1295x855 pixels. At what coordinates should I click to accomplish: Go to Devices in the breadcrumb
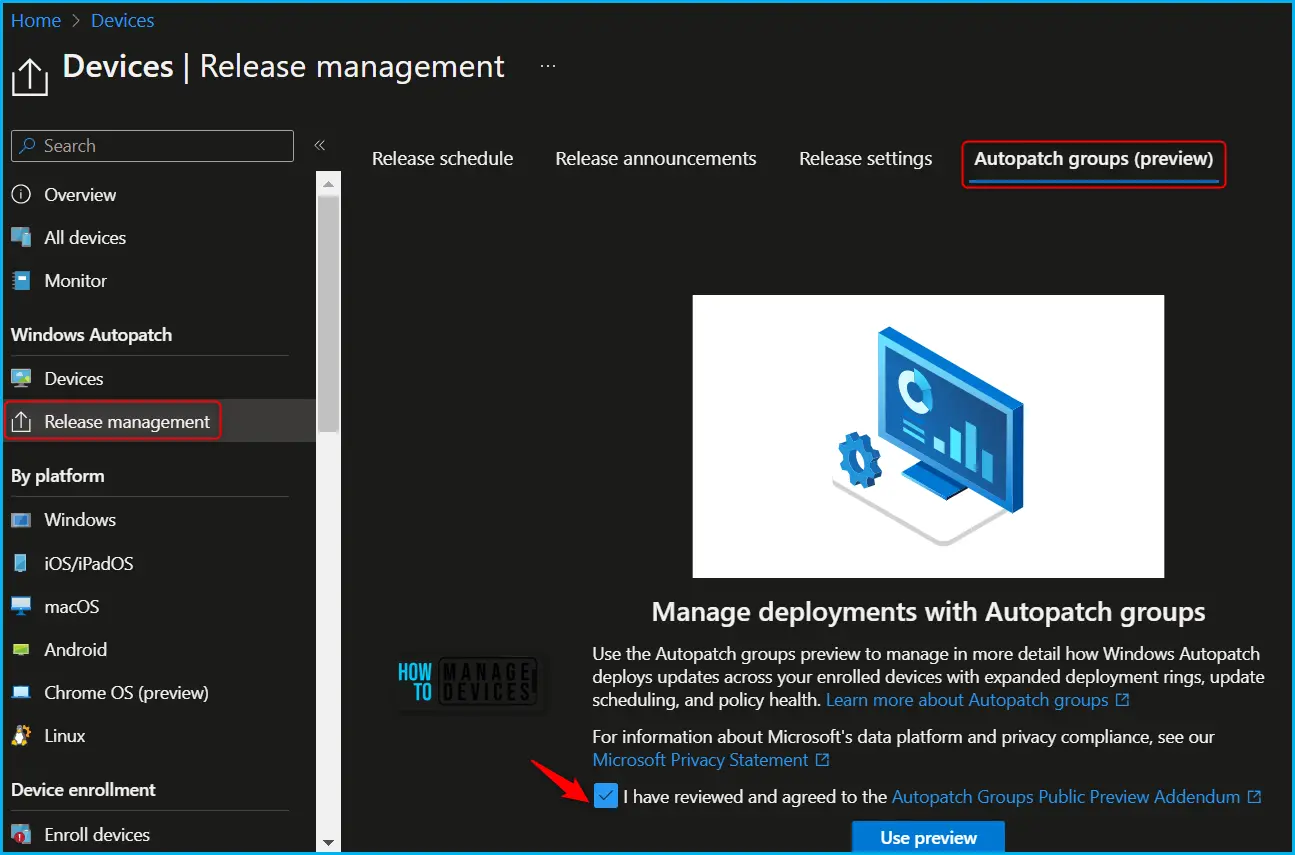tap(123, 20)
